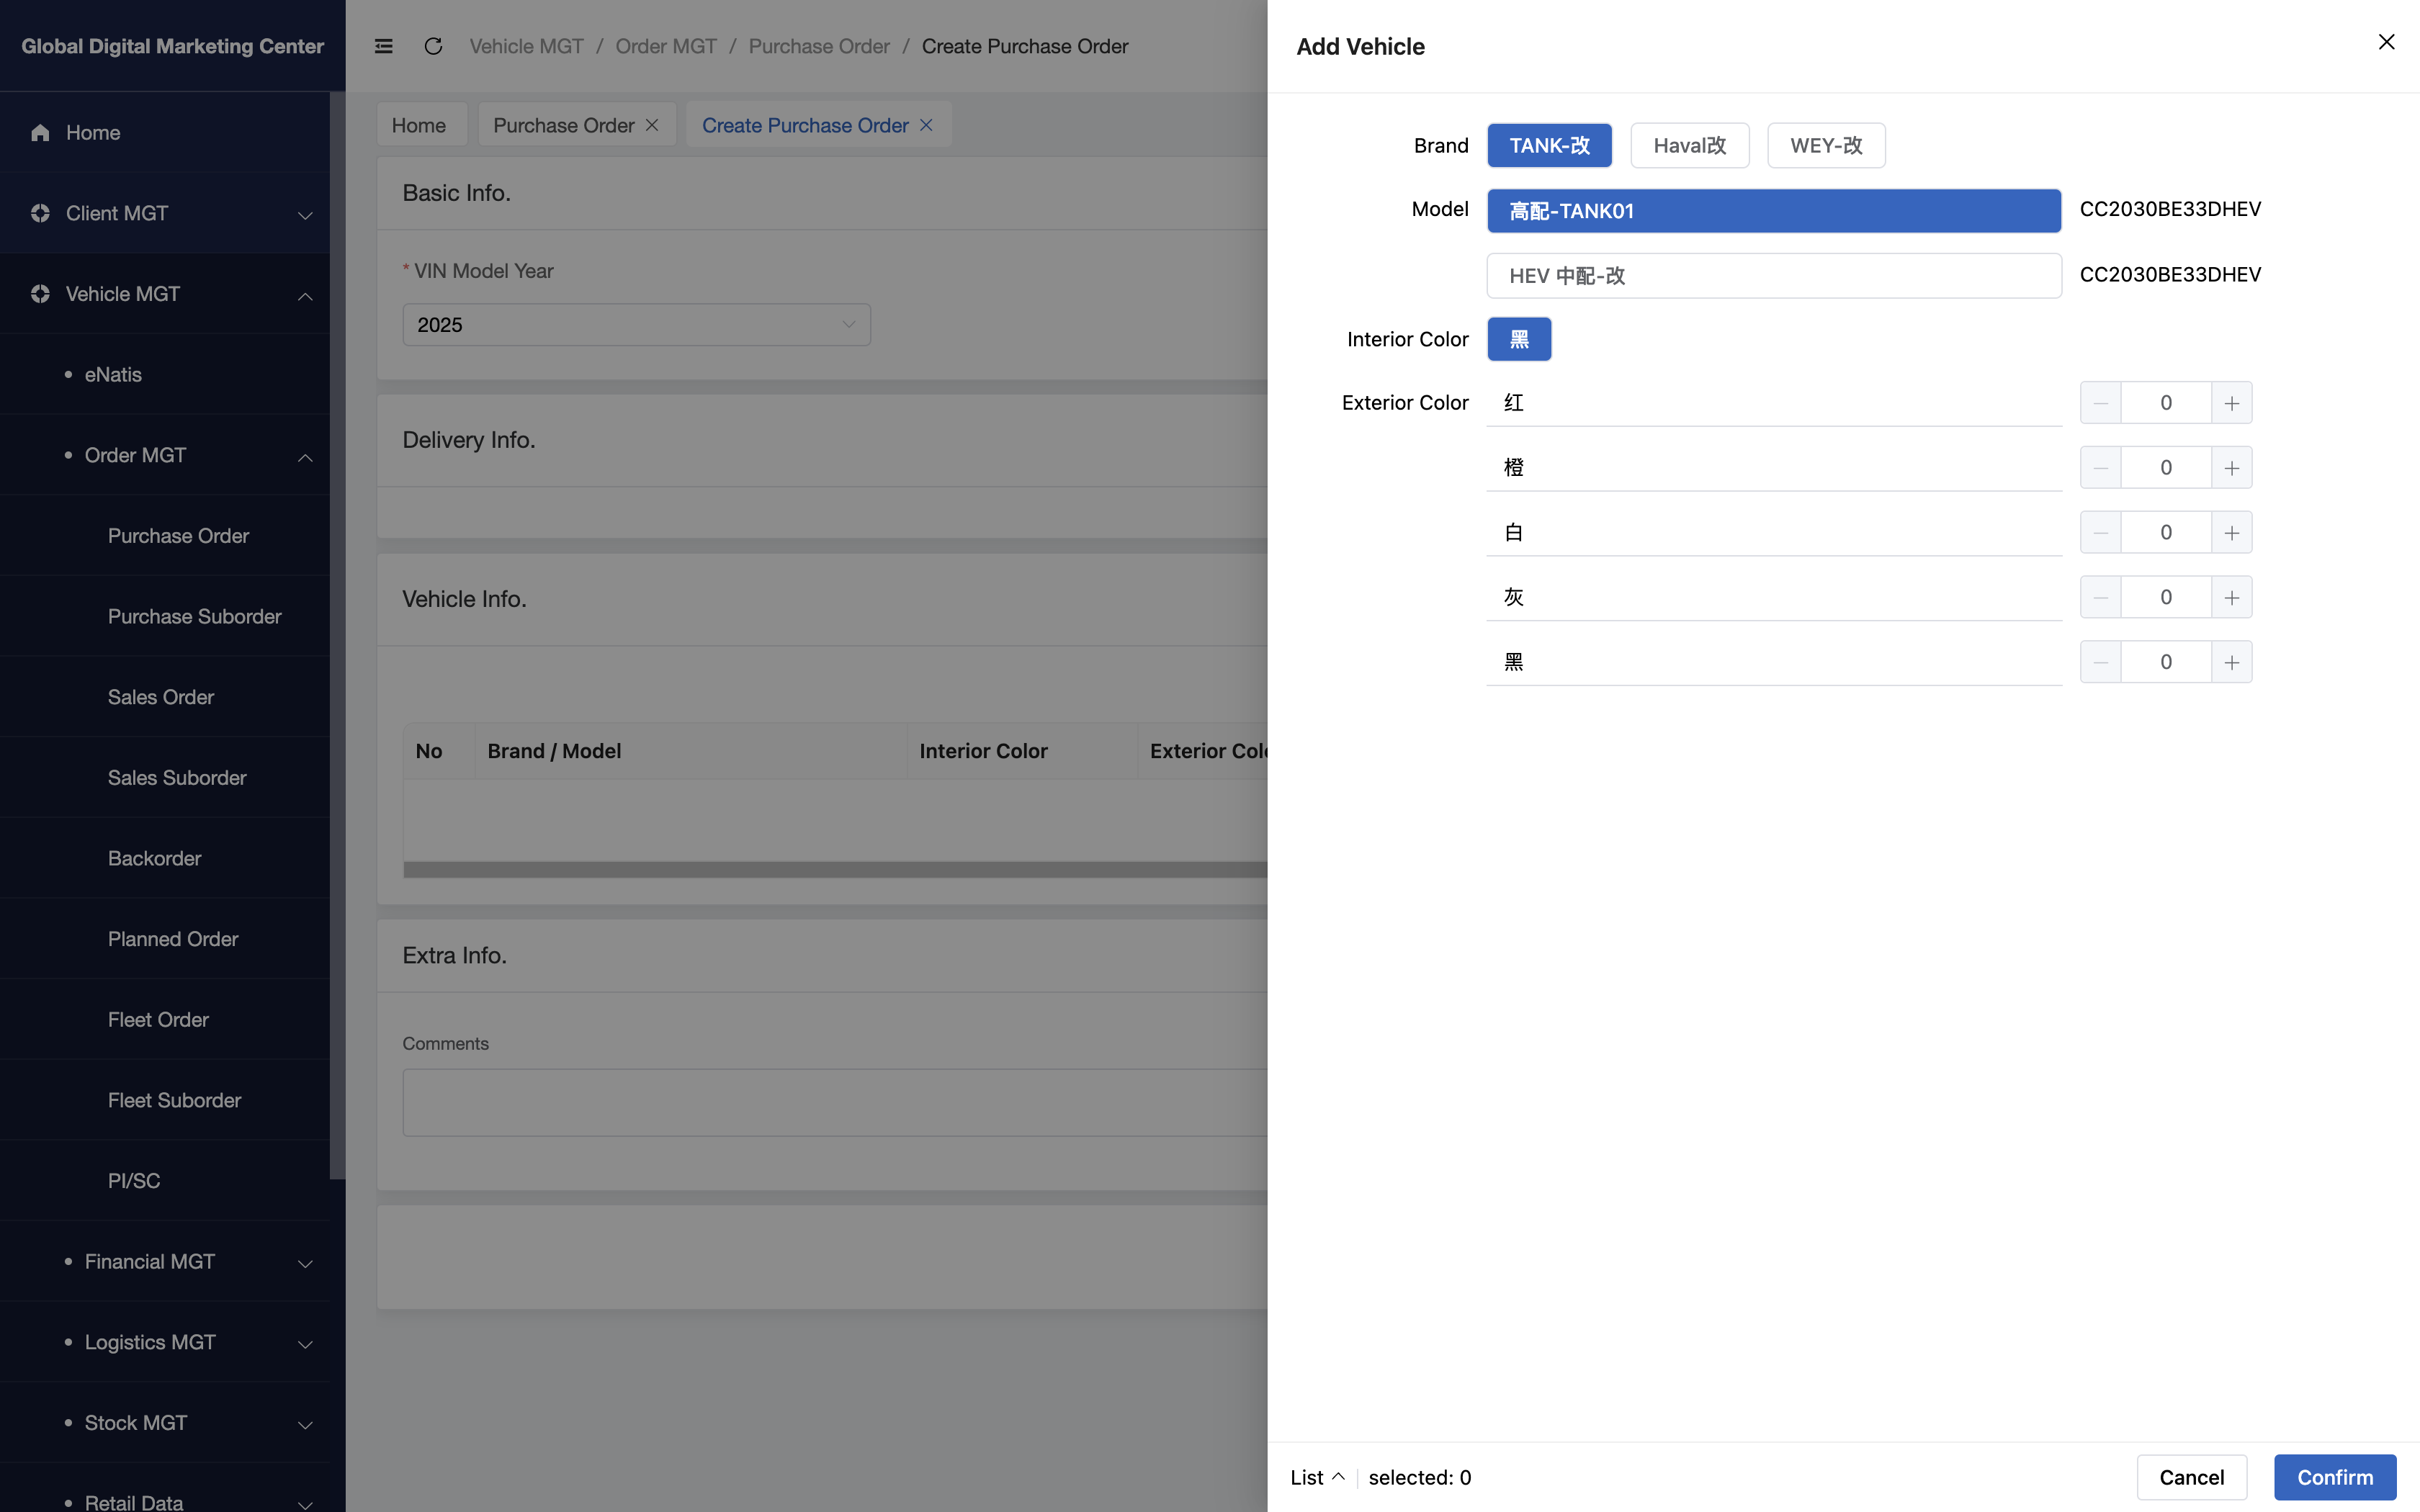Click Purchase Order breadcrumb link
The image size is (2420, 1512).
(818, 46)
